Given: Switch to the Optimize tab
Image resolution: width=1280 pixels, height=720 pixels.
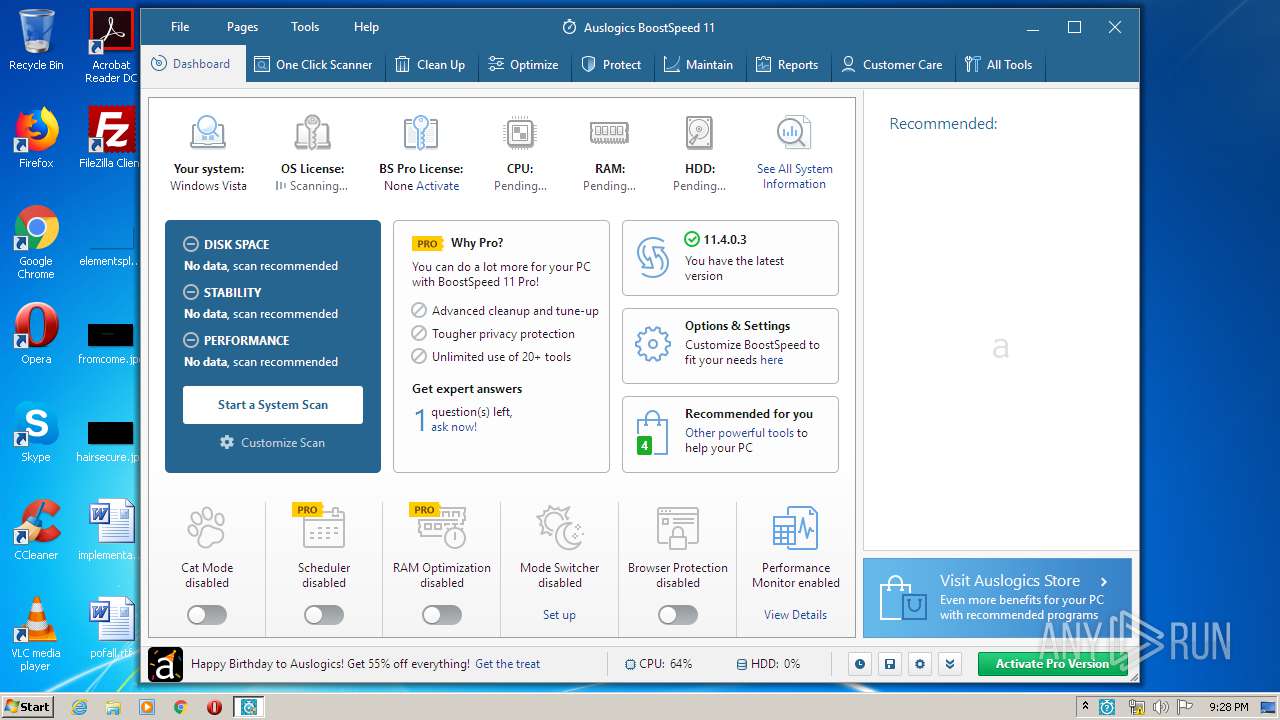Looking at the screenshot, I should (523, 64).
